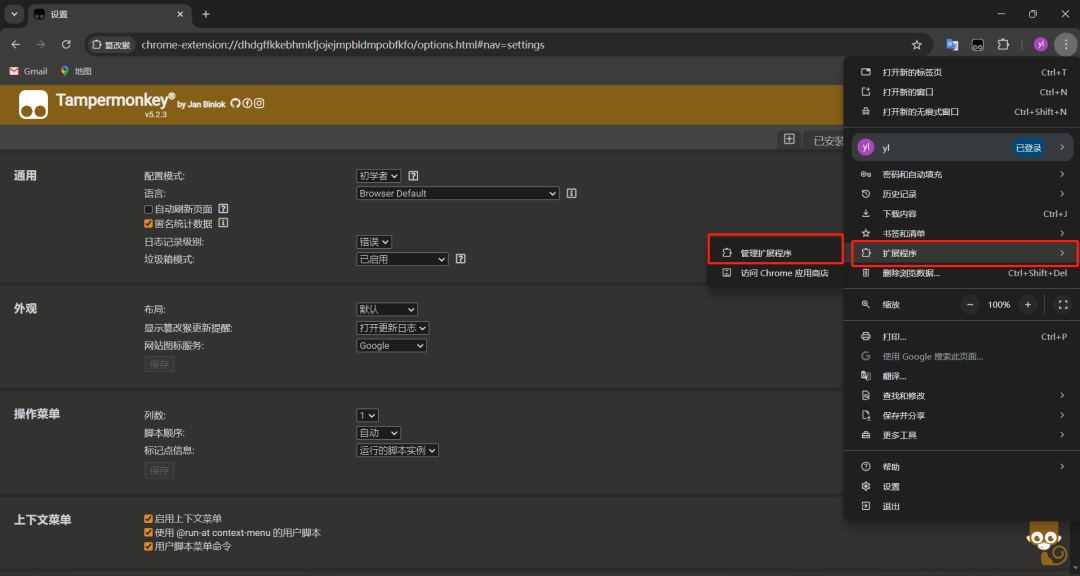Viewport: 1080px width, 576px height.
Task: Reload the current page
Action: coord(66,45)
